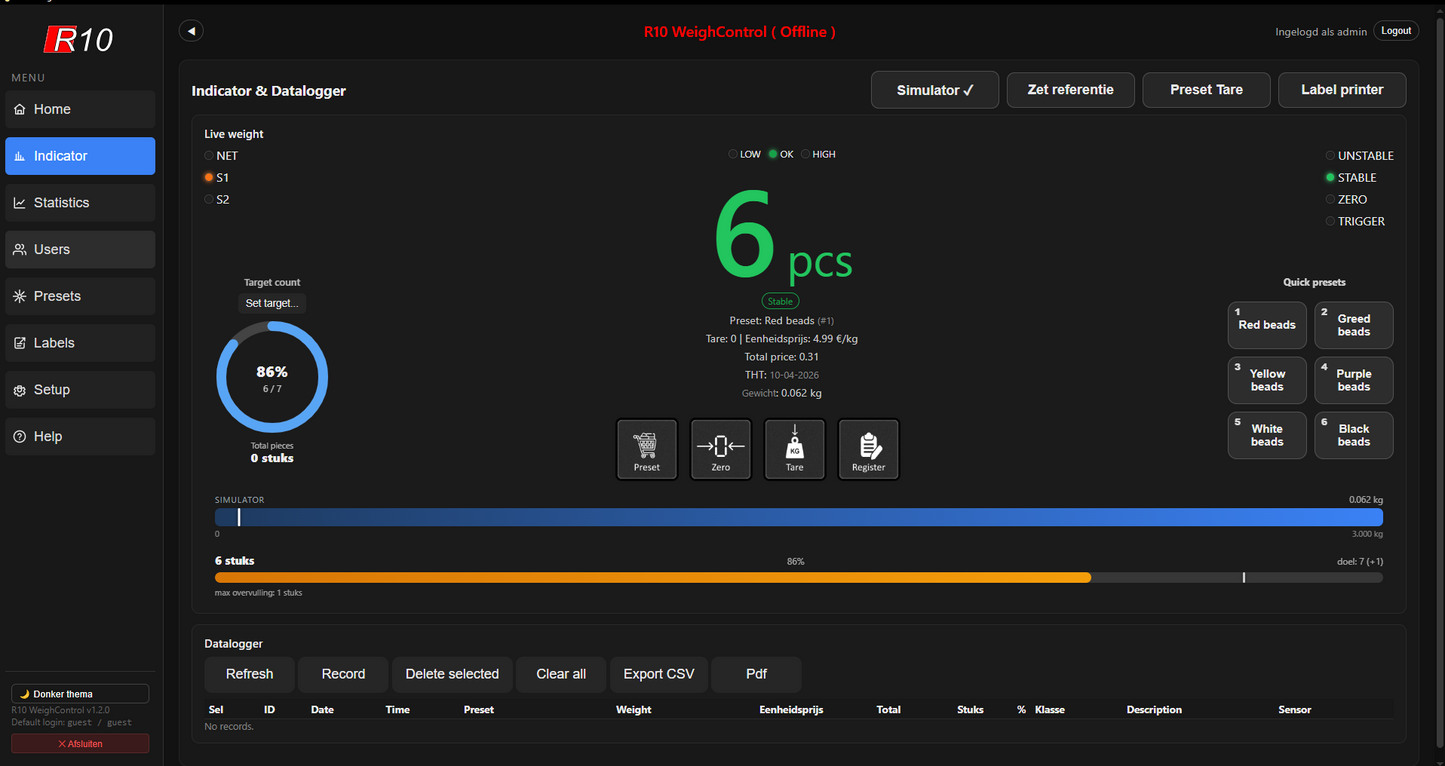Click the Statistics chart icon in menu
The image size is (1445, 766).
click(20, 203)
